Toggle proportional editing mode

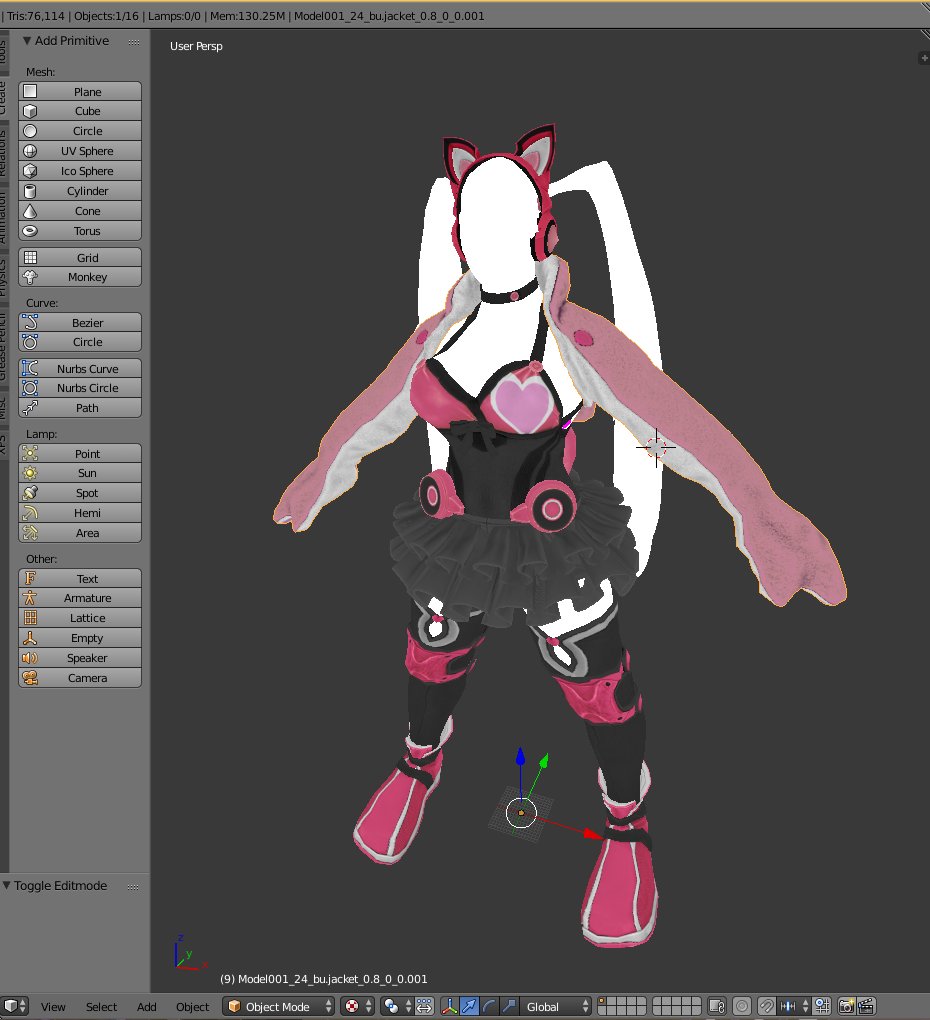point(742,1006)
